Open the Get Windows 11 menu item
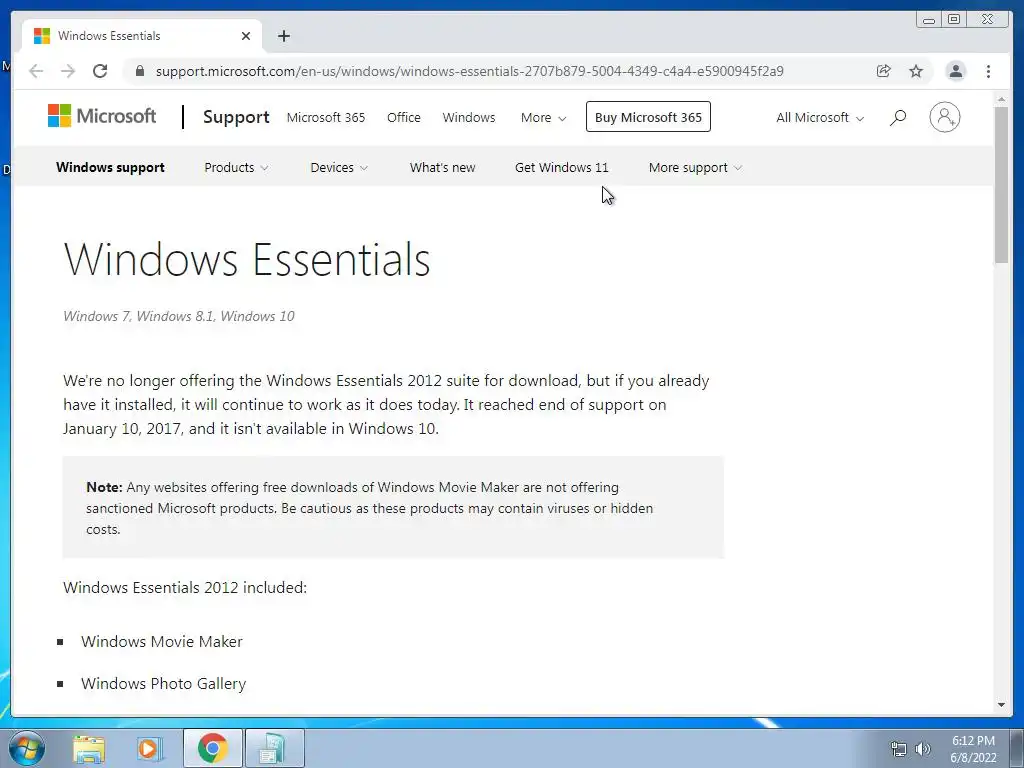The width and height of the screenshot is (1024, 768). 562,167
